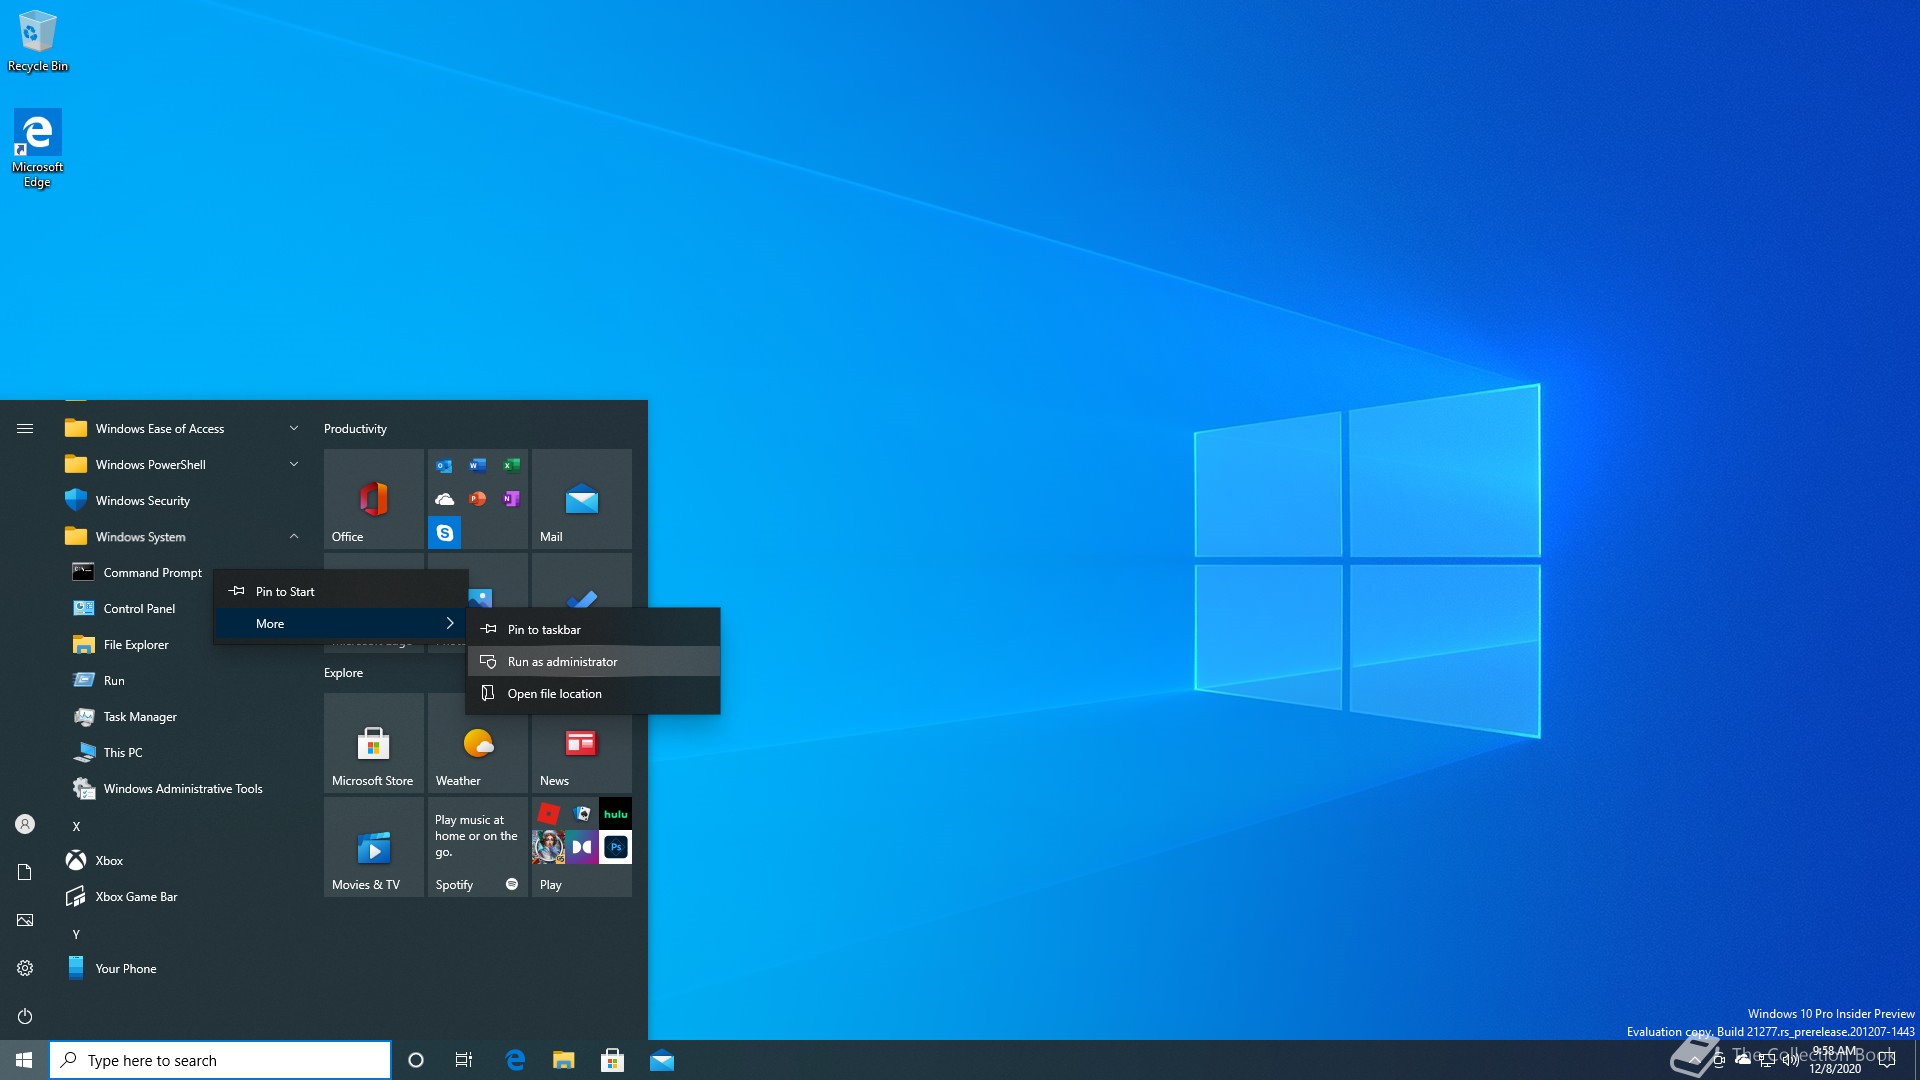Screen dimensions: 1920x1080
Task: Open Outlook in the Office folder tile
Action: pyautogui.click(x=444, y=466)
